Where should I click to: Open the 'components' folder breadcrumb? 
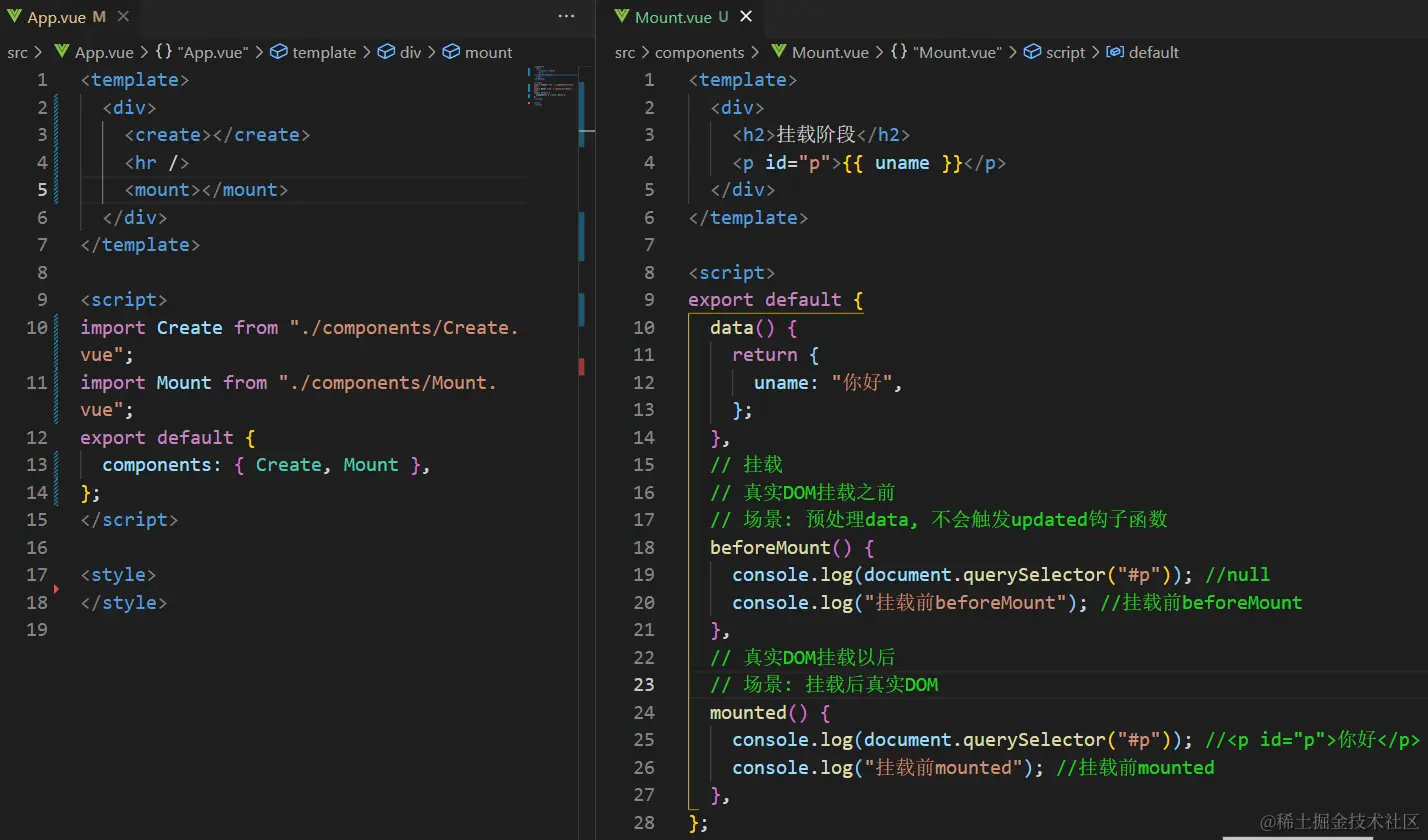699,52
